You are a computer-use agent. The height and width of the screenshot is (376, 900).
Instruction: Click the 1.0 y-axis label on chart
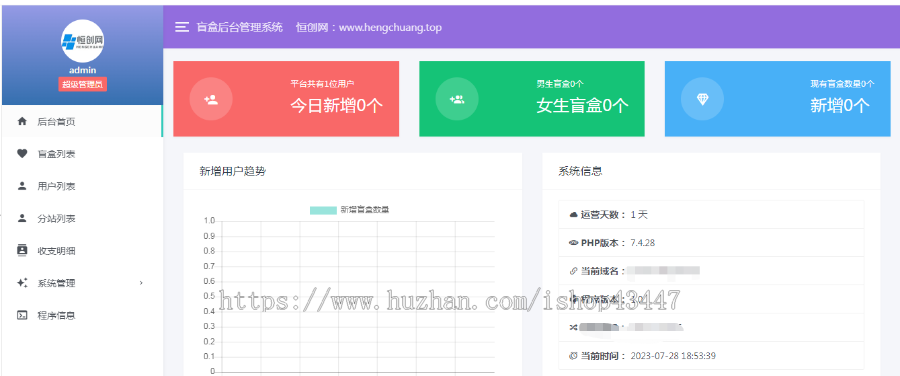click(209, 220)
